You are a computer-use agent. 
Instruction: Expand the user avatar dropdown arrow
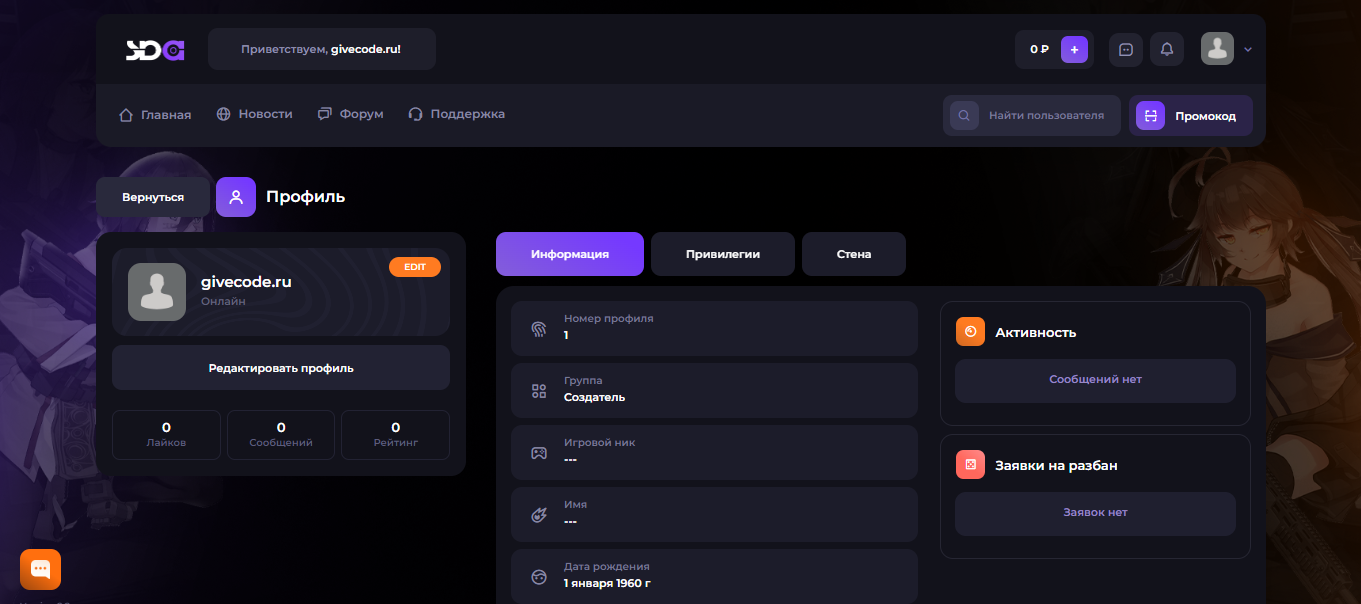coord(1248,49)
